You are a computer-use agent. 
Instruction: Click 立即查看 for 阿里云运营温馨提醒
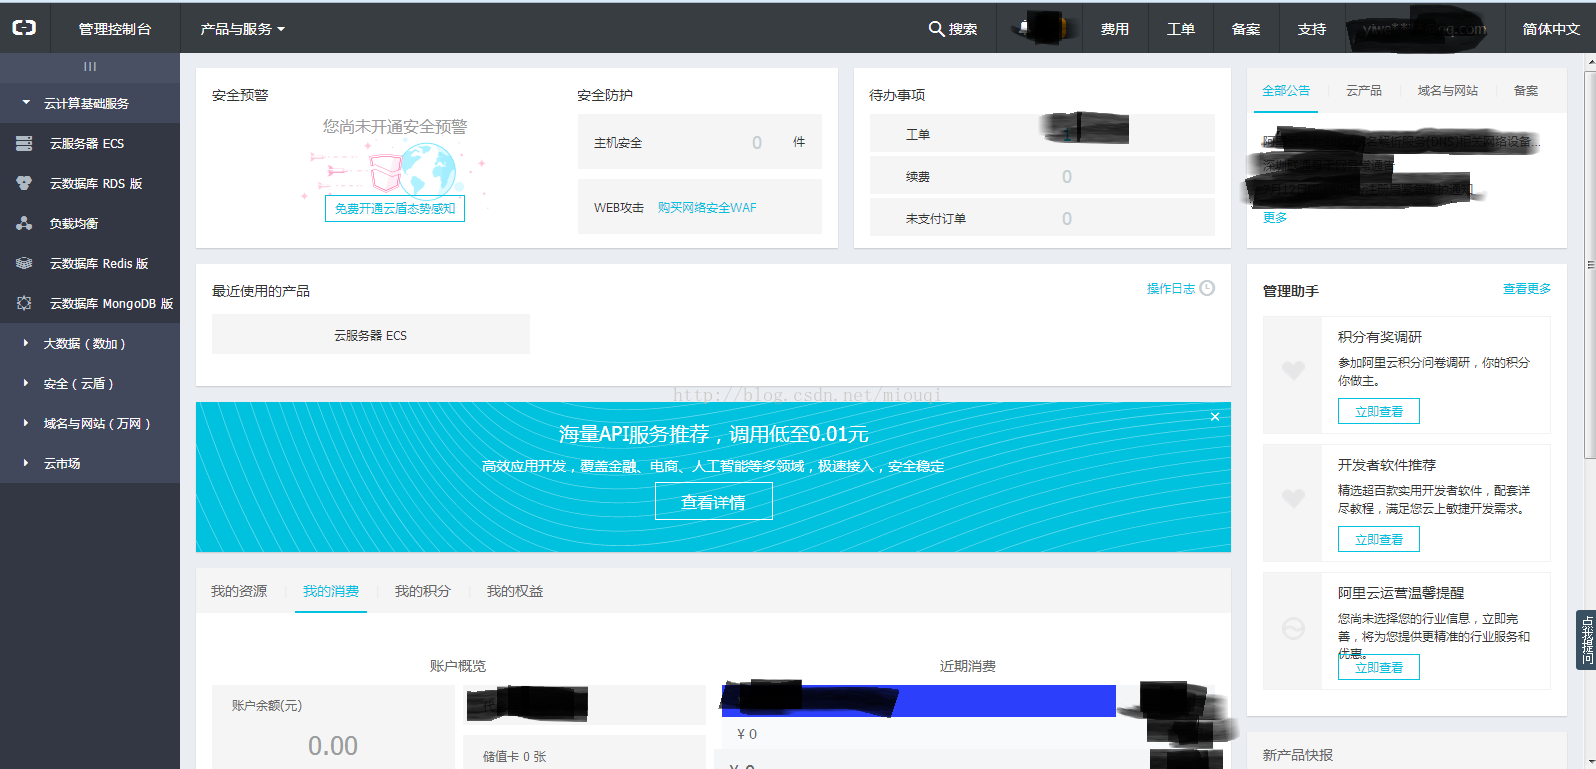(1379, 667)
